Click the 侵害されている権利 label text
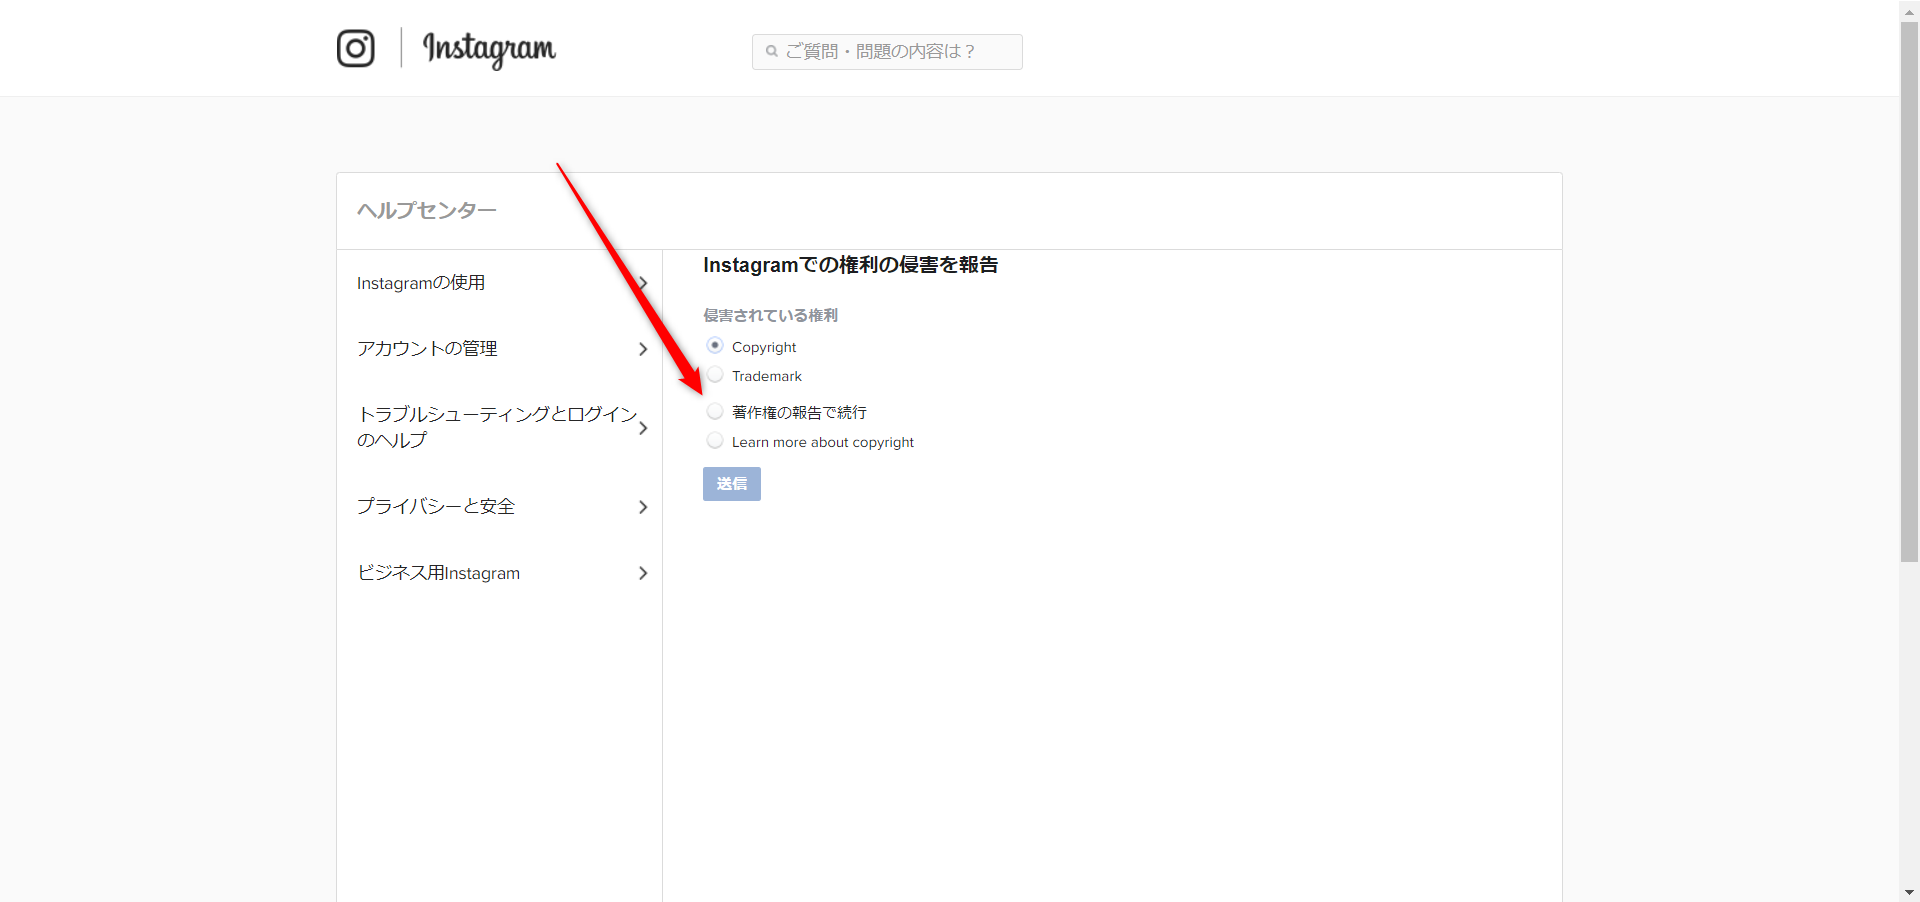 pyautogui.click(x=770, y=315)
